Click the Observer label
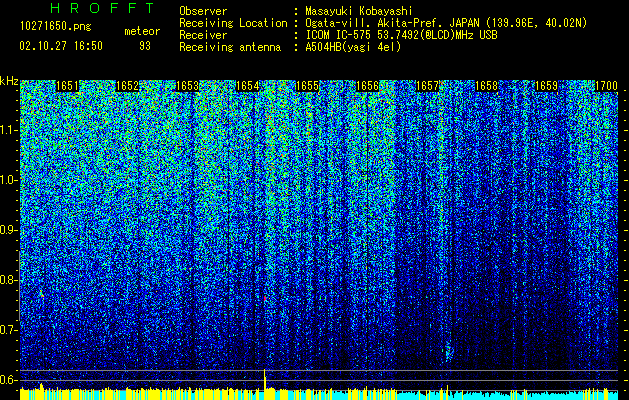629x400 pixels. [203, 11]
